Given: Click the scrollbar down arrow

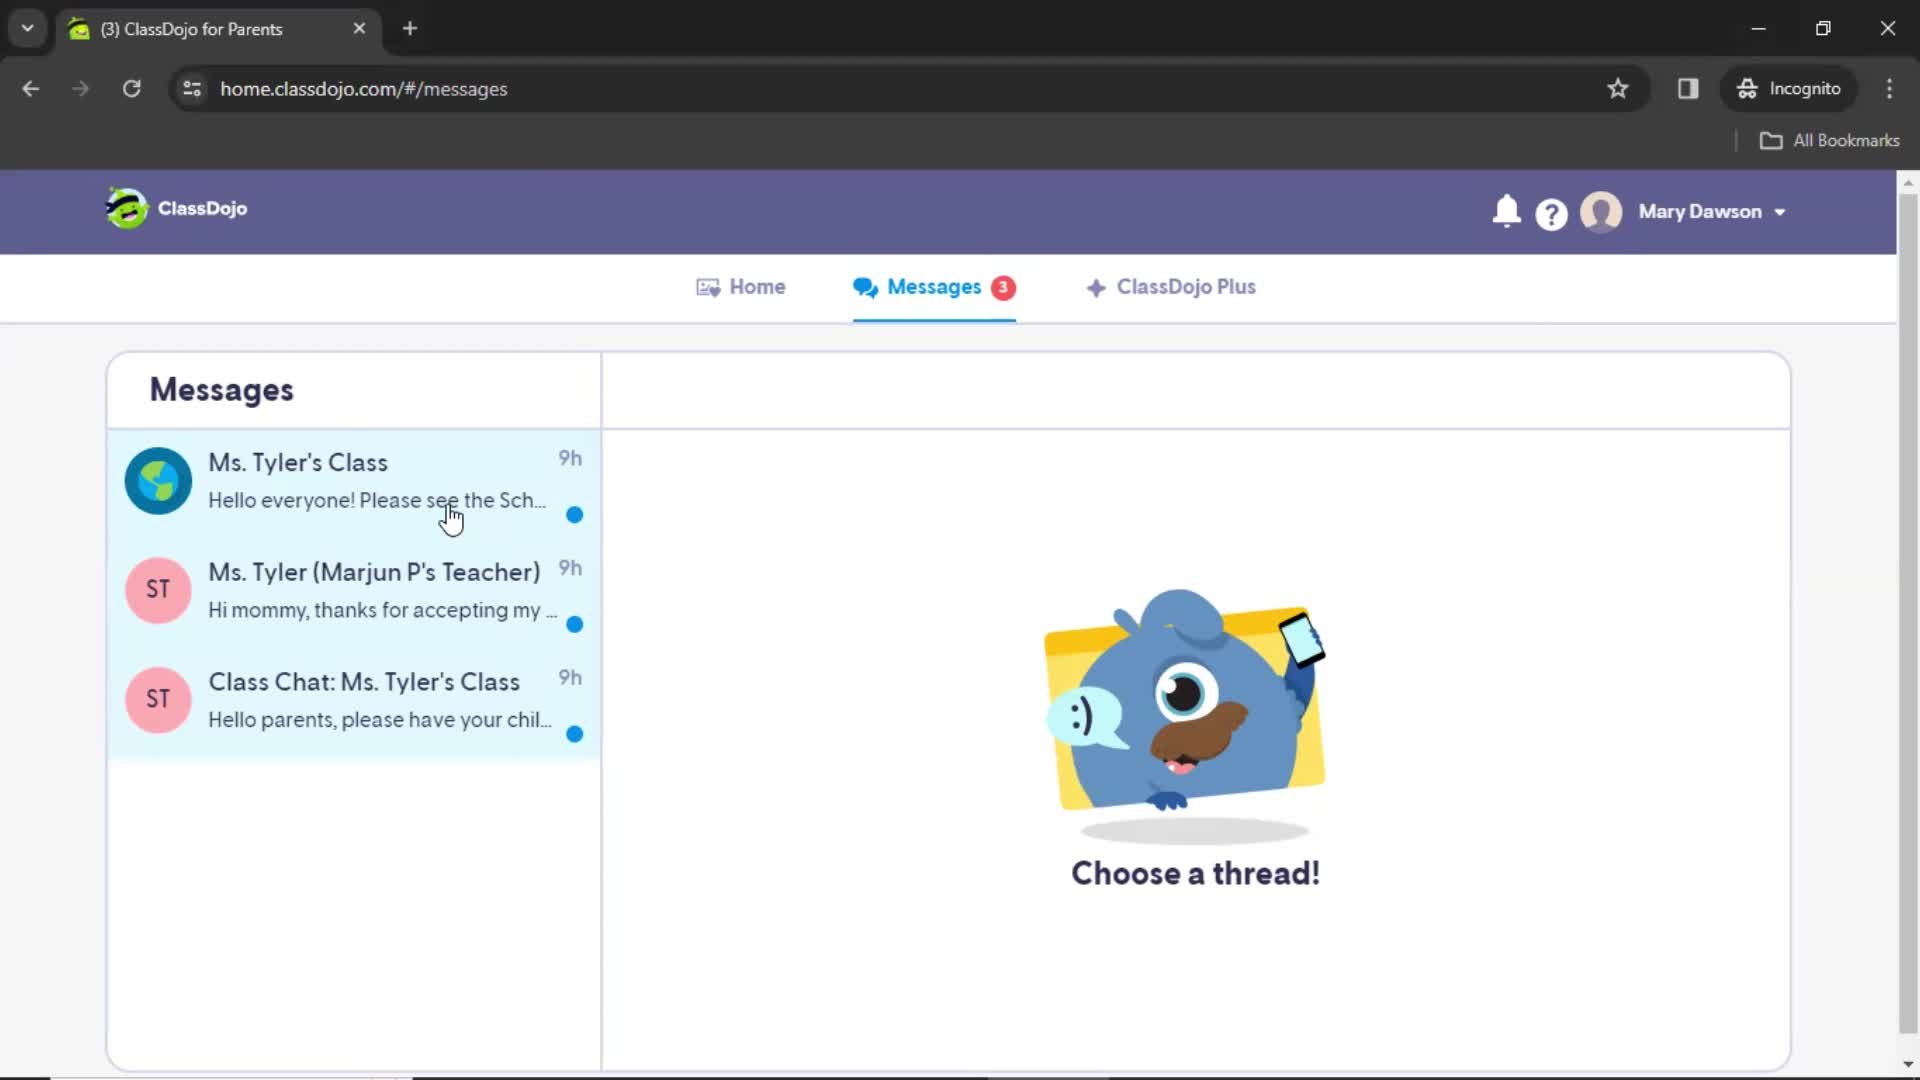Looking at the screenshot, I should 1907,1064.
